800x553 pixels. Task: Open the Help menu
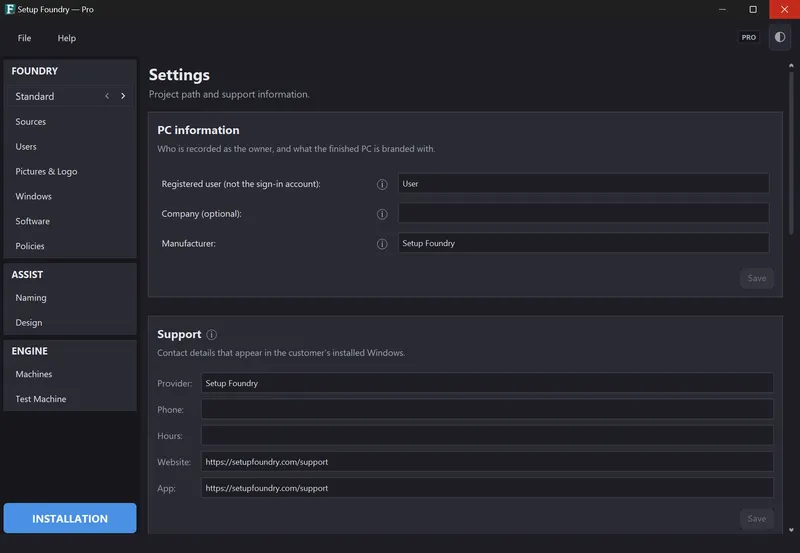click(x=66, y=38)
